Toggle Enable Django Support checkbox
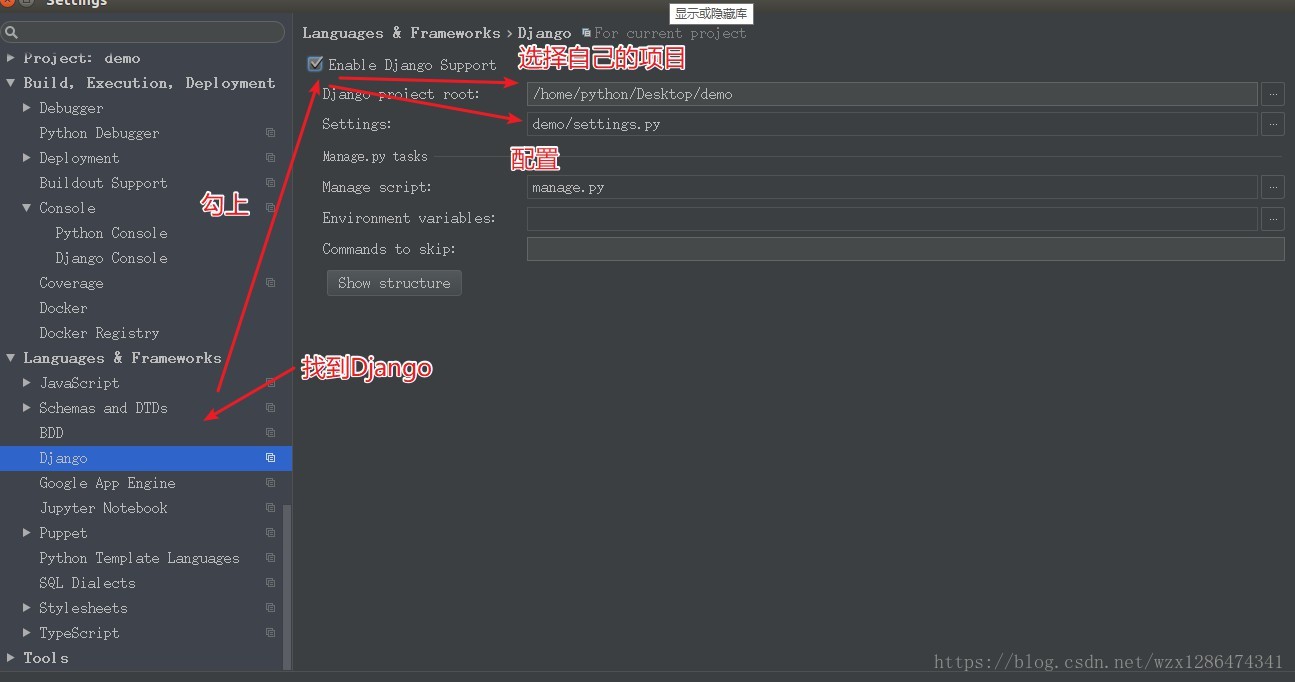This screenshot has width=1295, height=682. coord(315,64)
